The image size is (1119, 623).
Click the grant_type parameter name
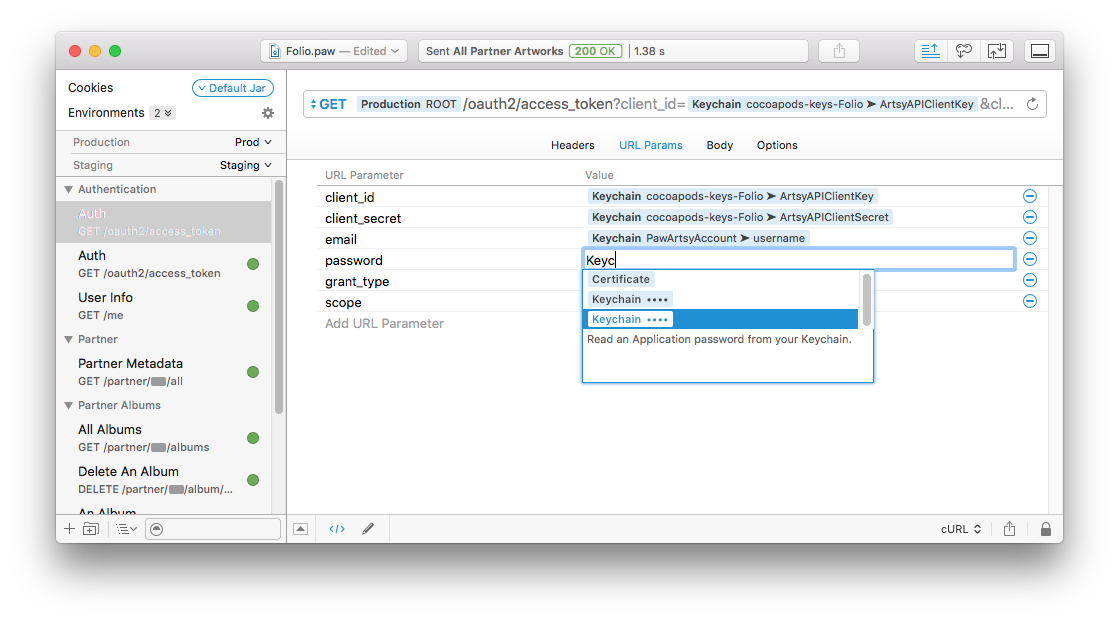point(357,281)
